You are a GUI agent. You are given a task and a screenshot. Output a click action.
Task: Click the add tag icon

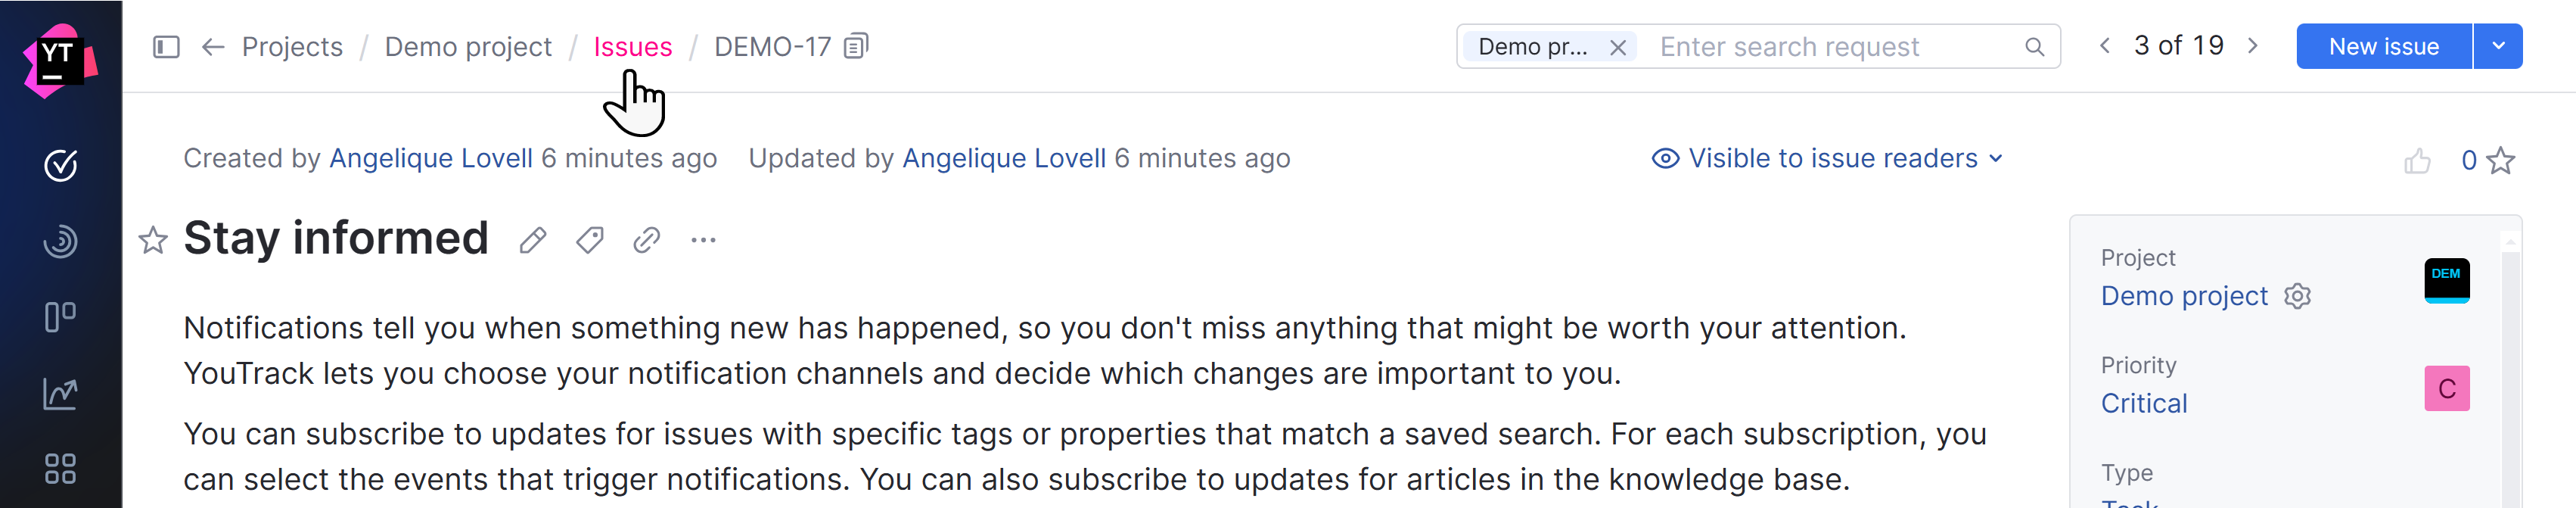590,240
